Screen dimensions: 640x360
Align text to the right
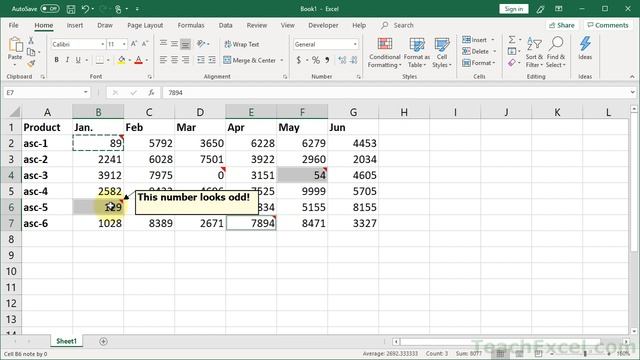click(x=185, y=60)
